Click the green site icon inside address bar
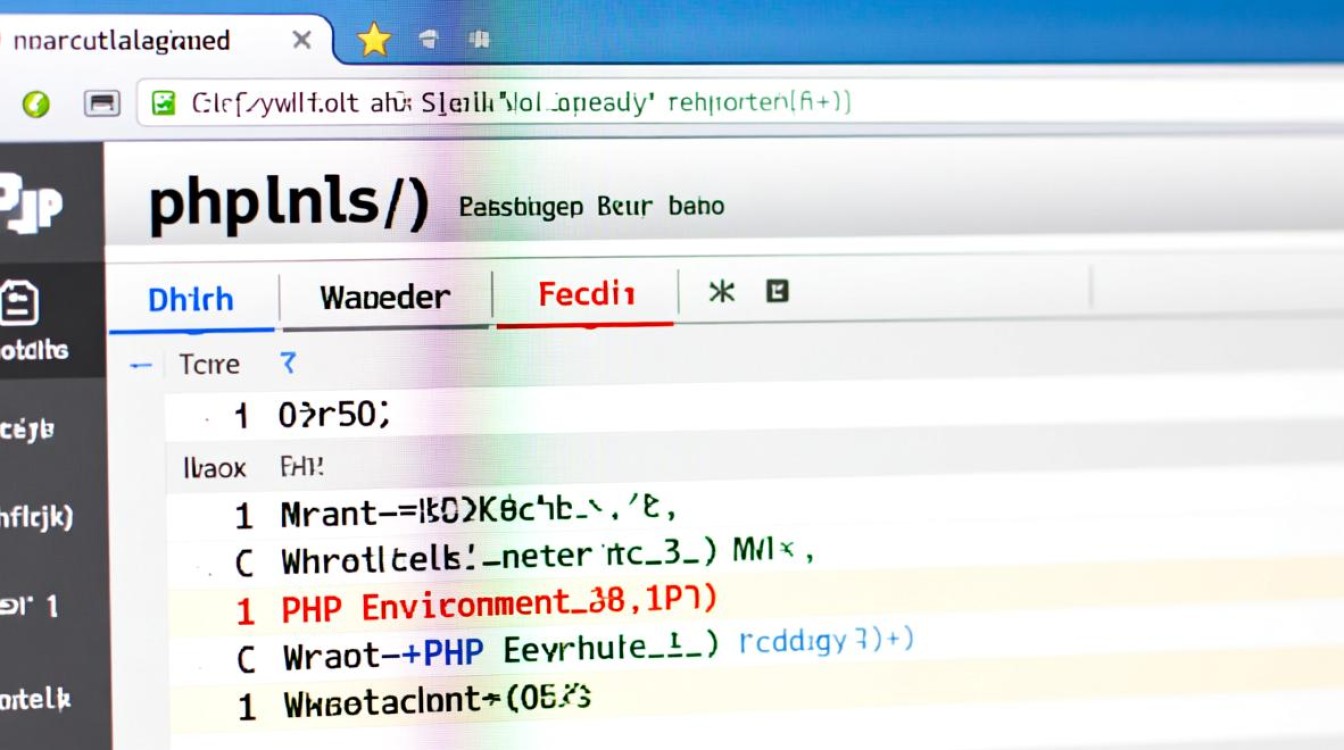This screenshot has height=750, width=1344. click(x=163, y=102)
